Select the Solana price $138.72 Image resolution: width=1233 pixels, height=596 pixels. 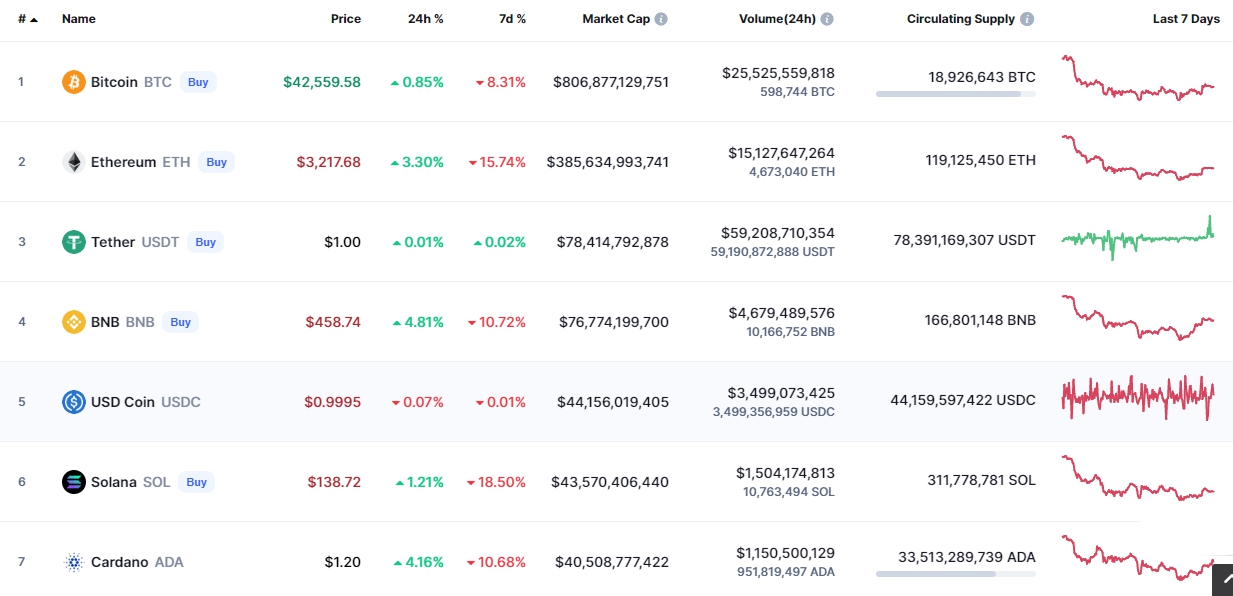click(x=334, y=482)
